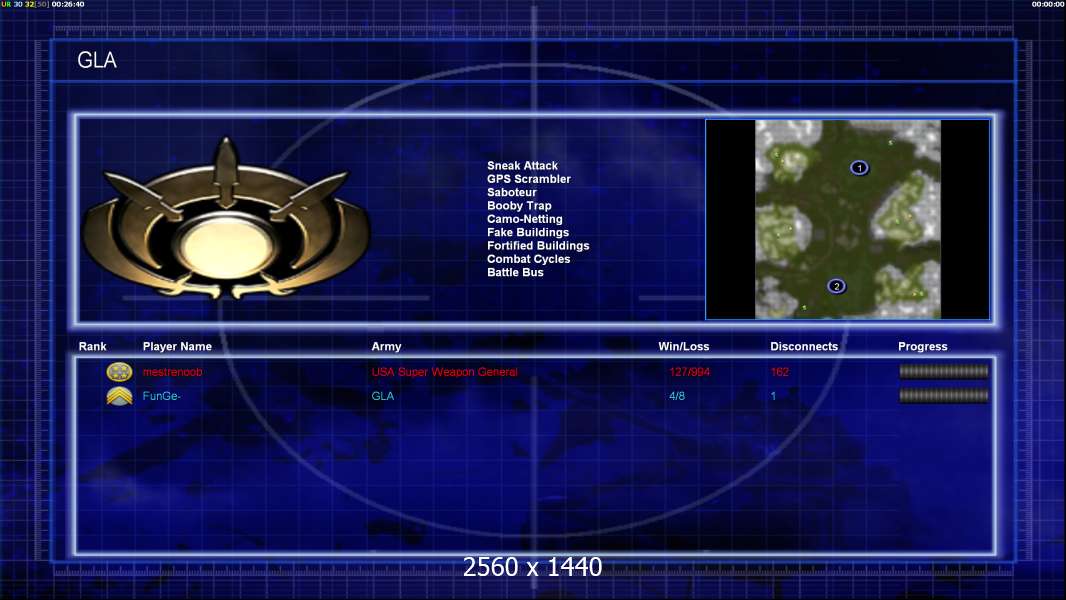This screenshot has height=600, width=1066.
Task: Click the Player Name column header
Action: pyautogui.click(x=177, y=347)
